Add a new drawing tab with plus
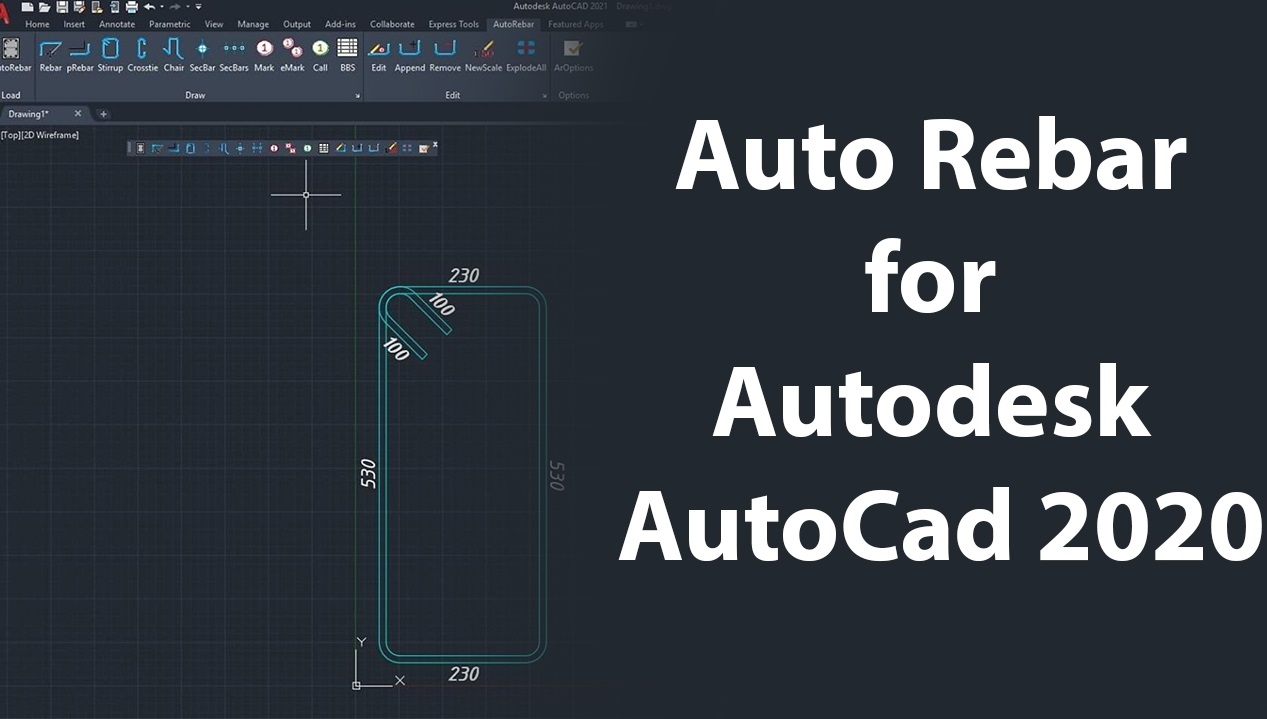1267x719 pixels. tap(103, 114)
